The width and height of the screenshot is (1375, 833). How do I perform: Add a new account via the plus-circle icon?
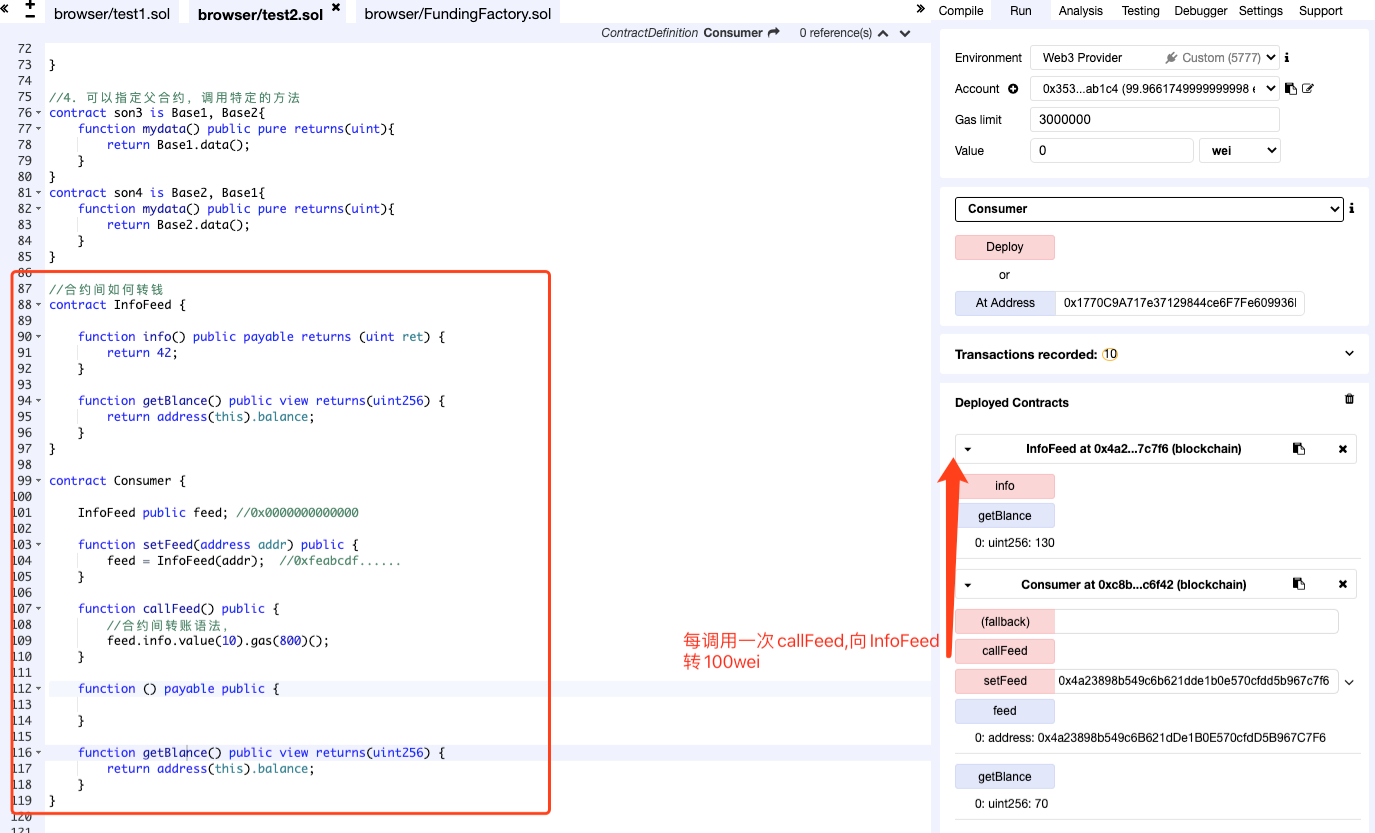(x=1014, y=89)
